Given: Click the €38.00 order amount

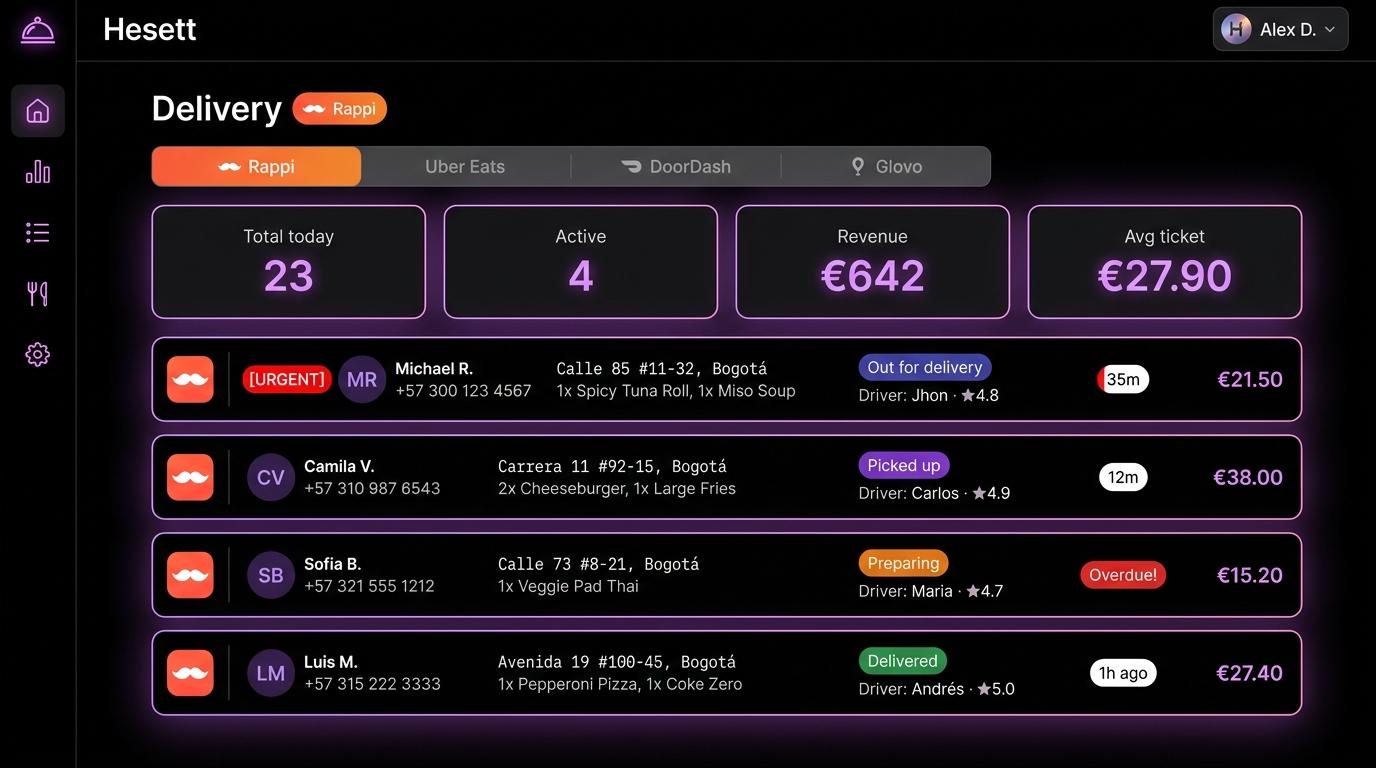Looking at the screenshot, I should click(1248, 478).
